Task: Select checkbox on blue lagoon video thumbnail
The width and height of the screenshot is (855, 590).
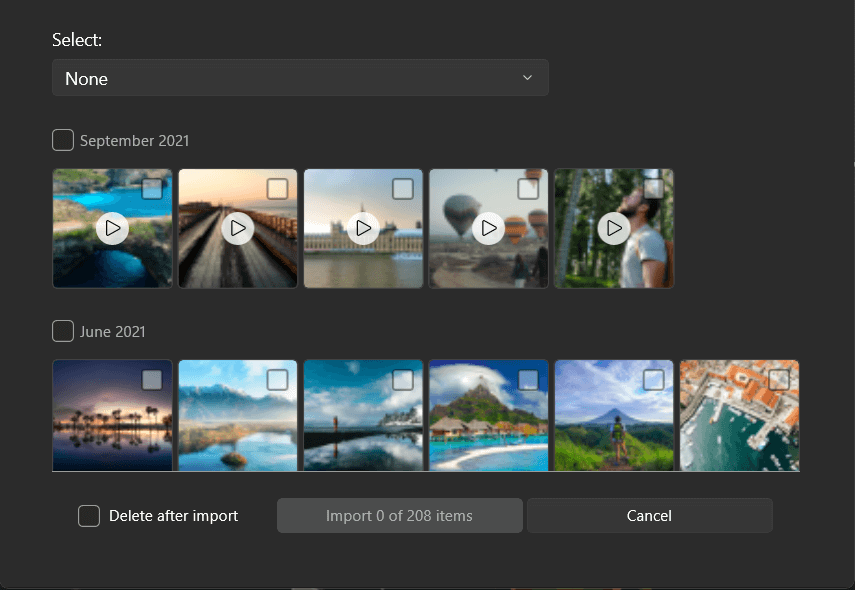Action: click(x=152, y=189)
